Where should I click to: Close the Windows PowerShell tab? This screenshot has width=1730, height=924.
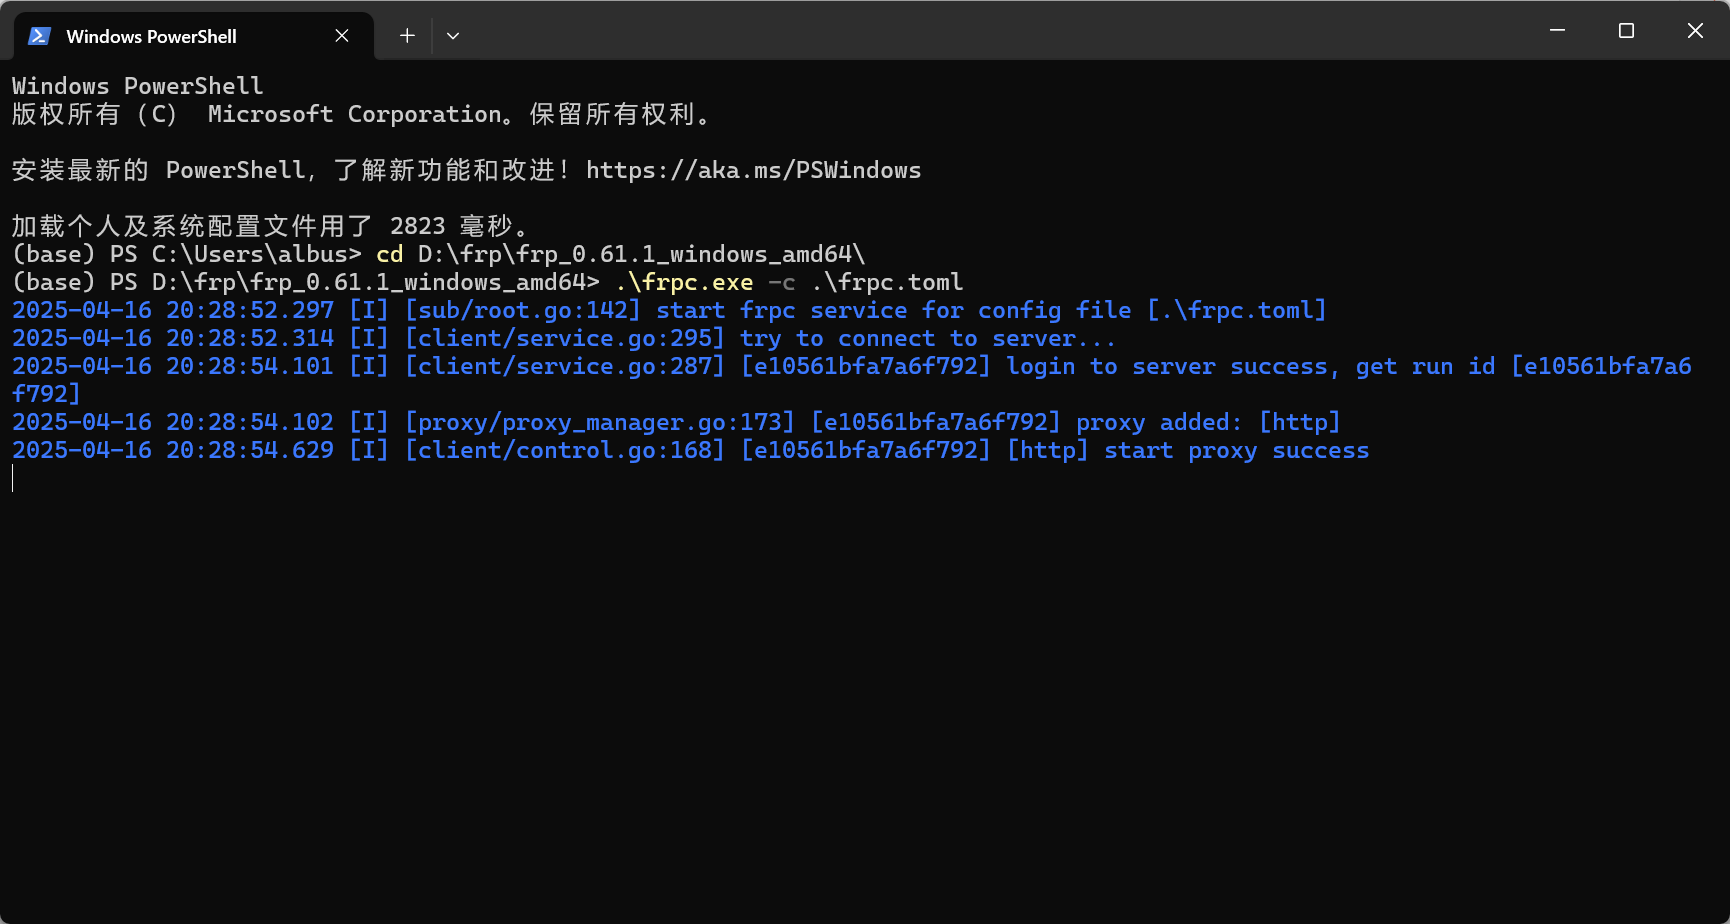coord(342,36)
